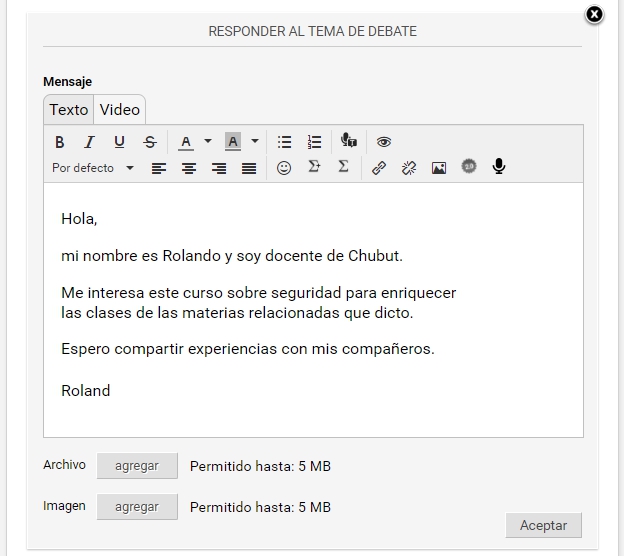Viewport: 624px width, 556px height.
Task: Click the eye preview icon
Action: coord(384,142)
